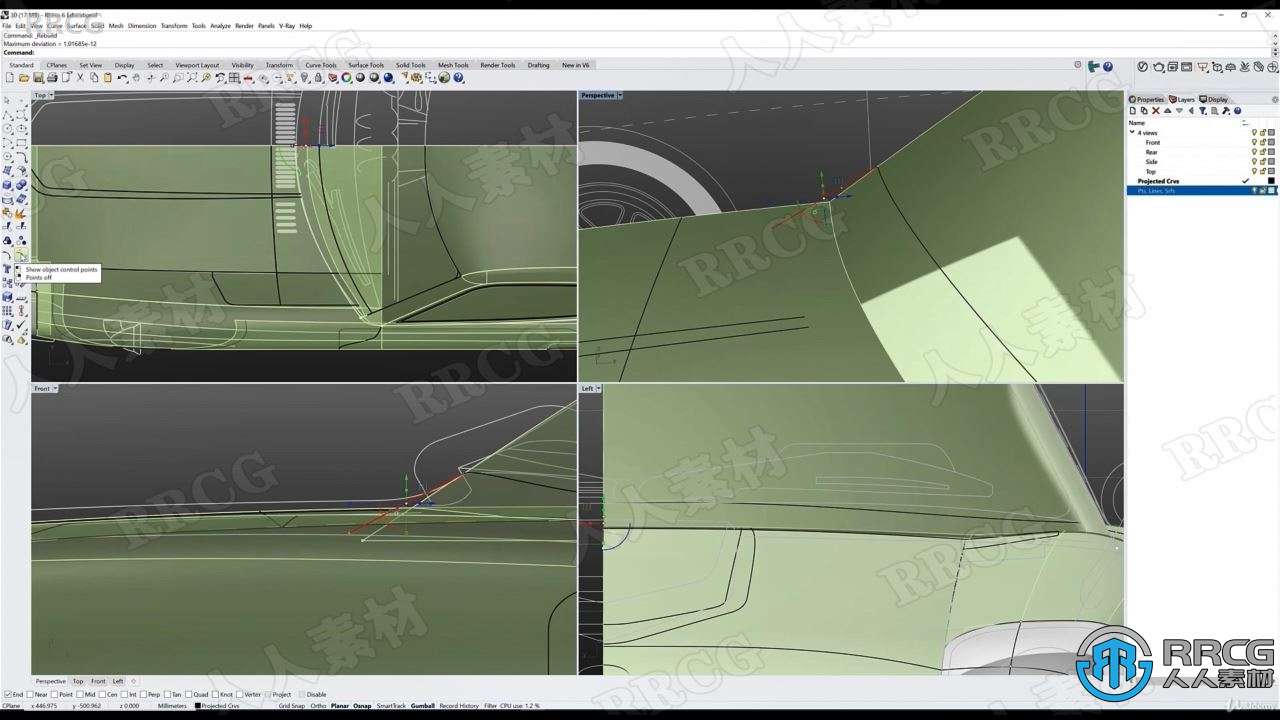Viewport: 1280px width, 720px height.
Task: Open the Display panel tab
Action: (x=1213, y=100)
